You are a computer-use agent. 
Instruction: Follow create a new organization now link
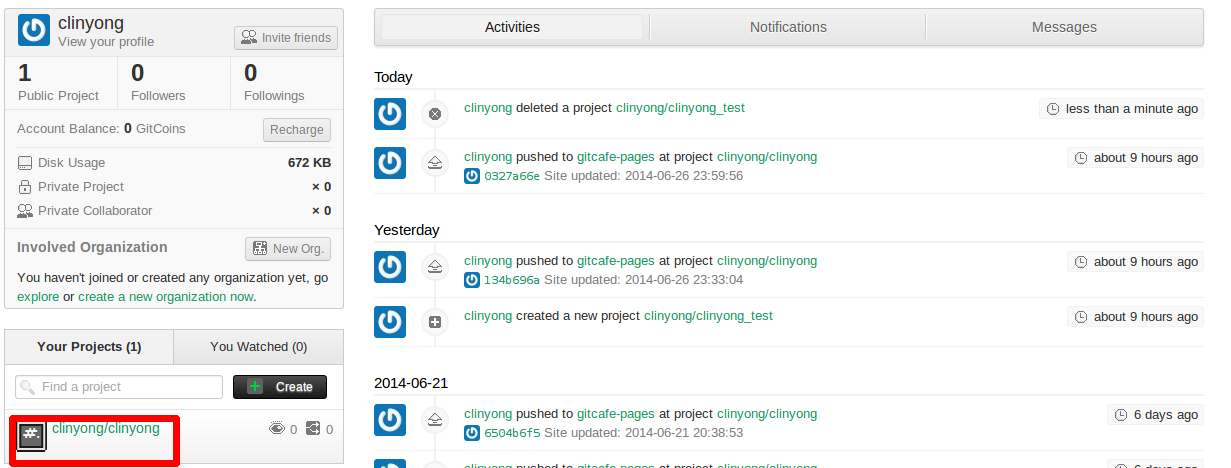pyautogui.click(x=165, y=297)
